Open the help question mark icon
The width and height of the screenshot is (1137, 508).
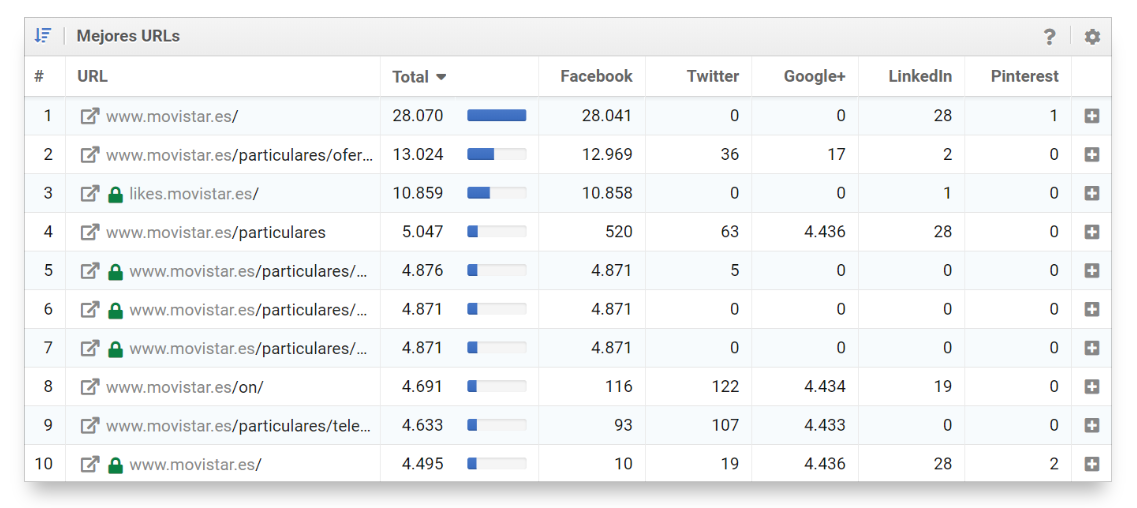(x=1049, y=37)
